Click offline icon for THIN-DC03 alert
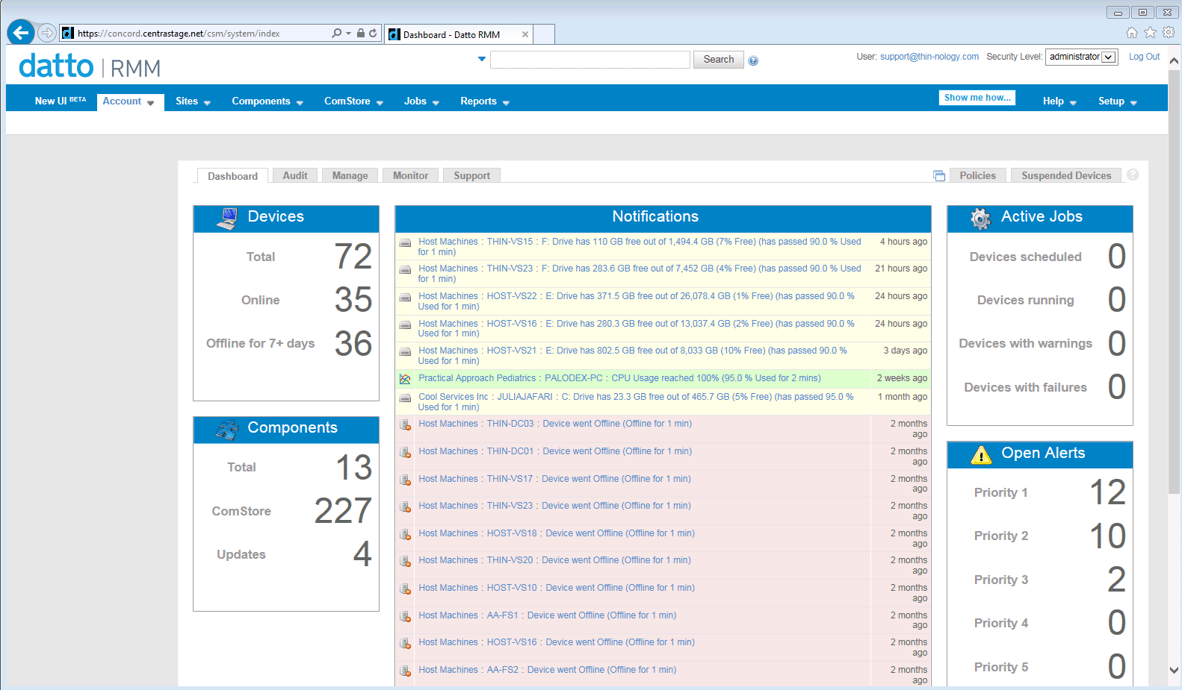The image size is (1182, 690). point(405,425)
